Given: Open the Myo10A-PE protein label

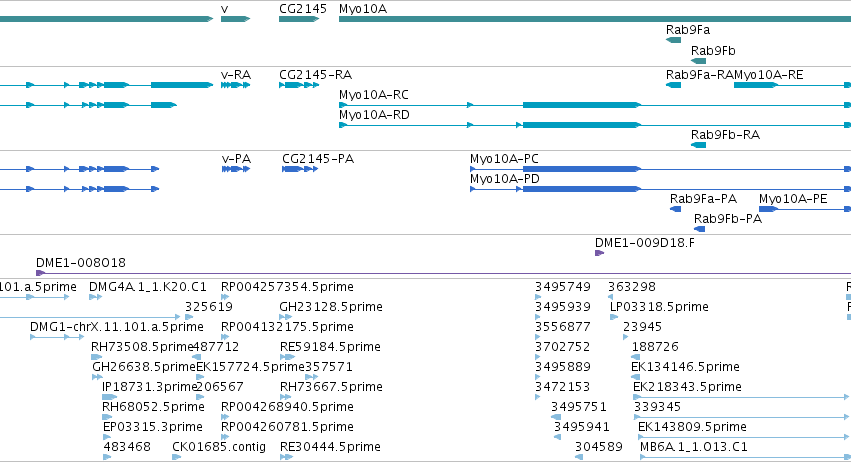Looking at the screenshot, I should [x=793, y=199].
